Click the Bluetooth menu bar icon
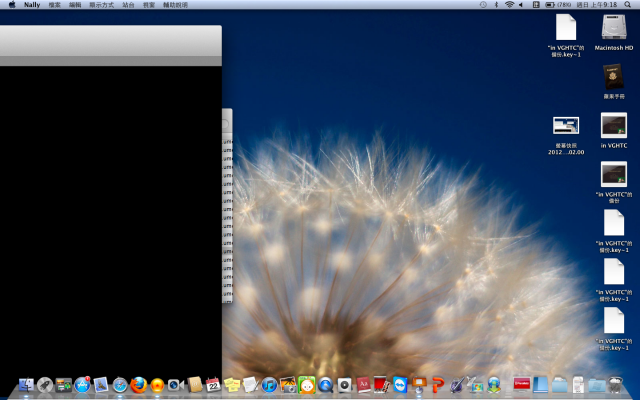This screenshot has height=400, width=640. (x=496, y=4)
